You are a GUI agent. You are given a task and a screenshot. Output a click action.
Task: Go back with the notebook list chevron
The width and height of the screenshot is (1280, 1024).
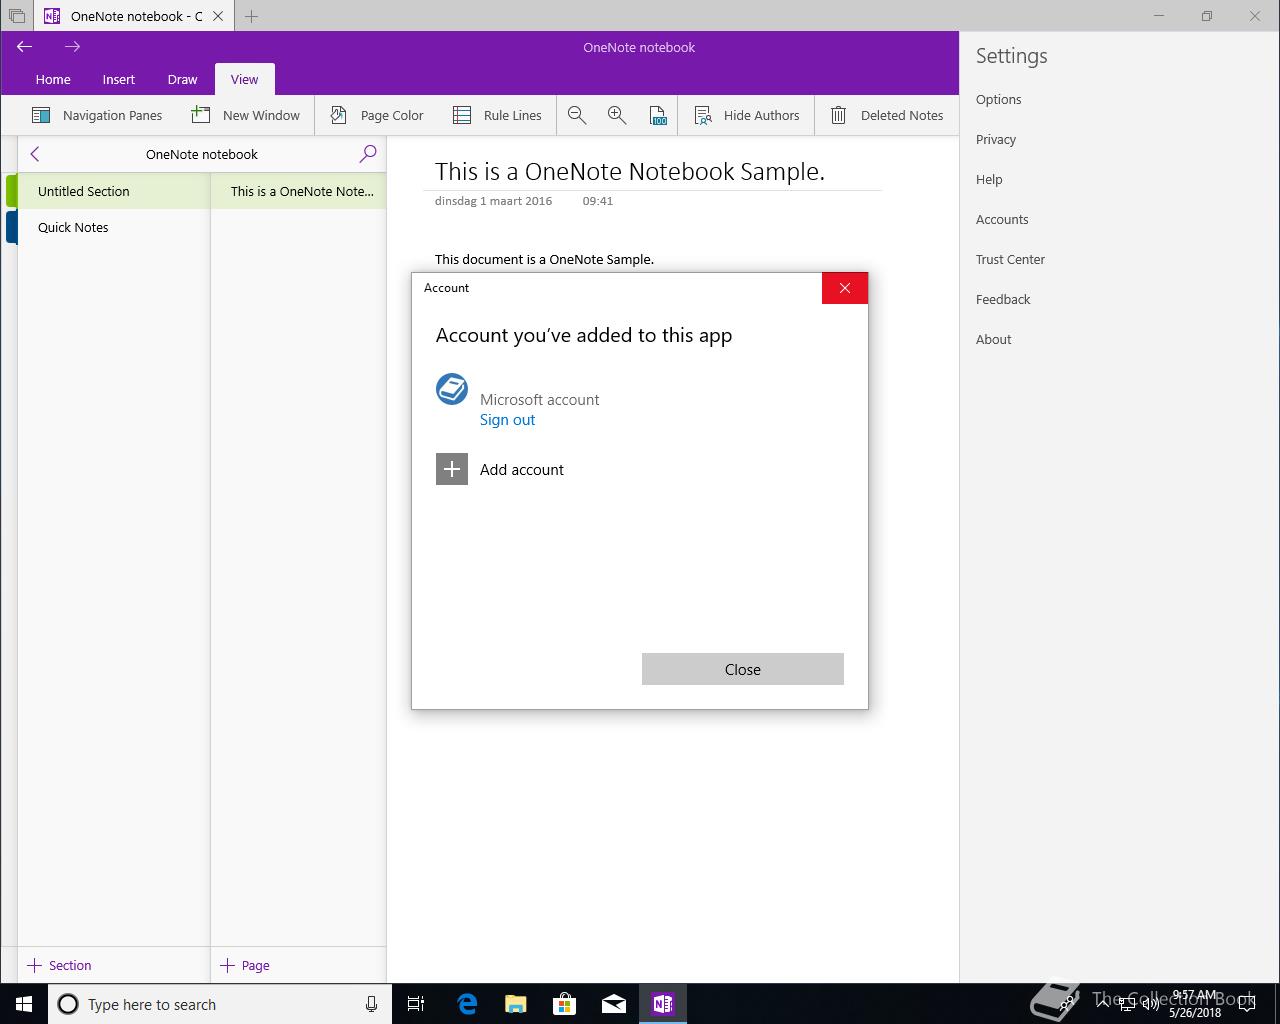tap(35, 153)
